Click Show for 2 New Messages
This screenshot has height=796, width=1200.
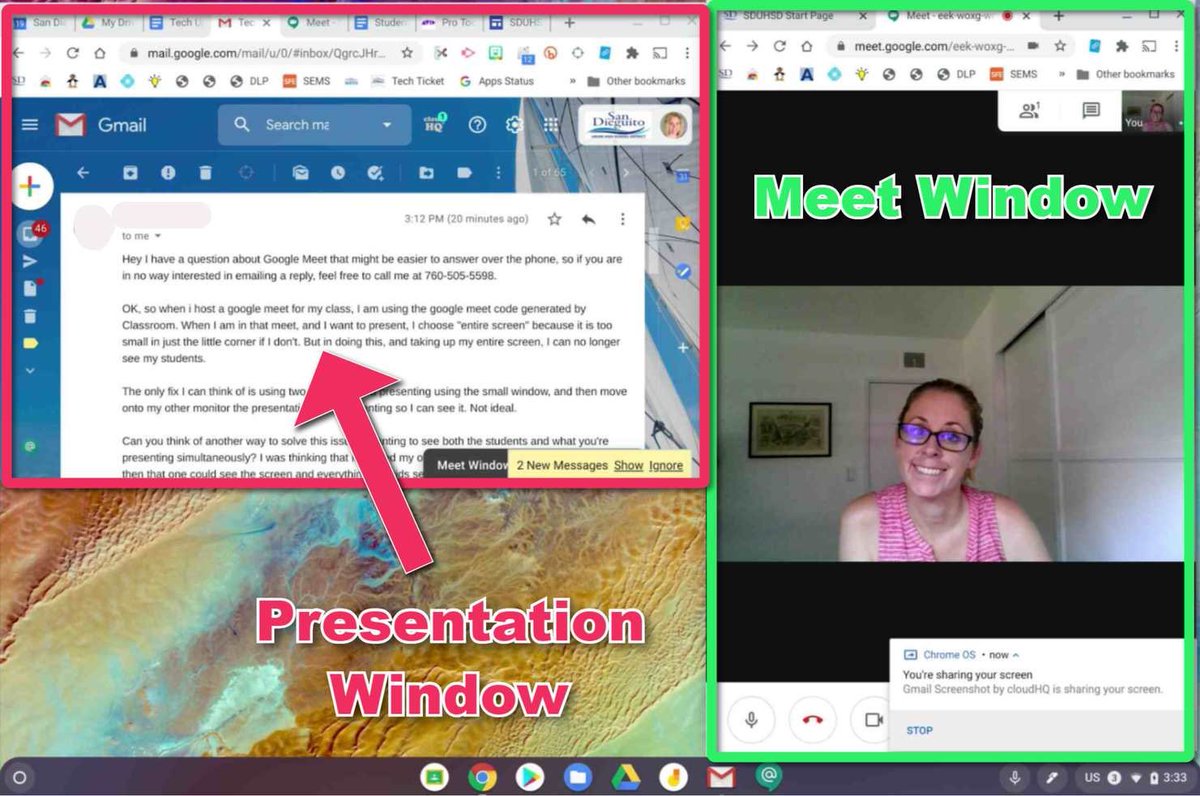point(628,465)
